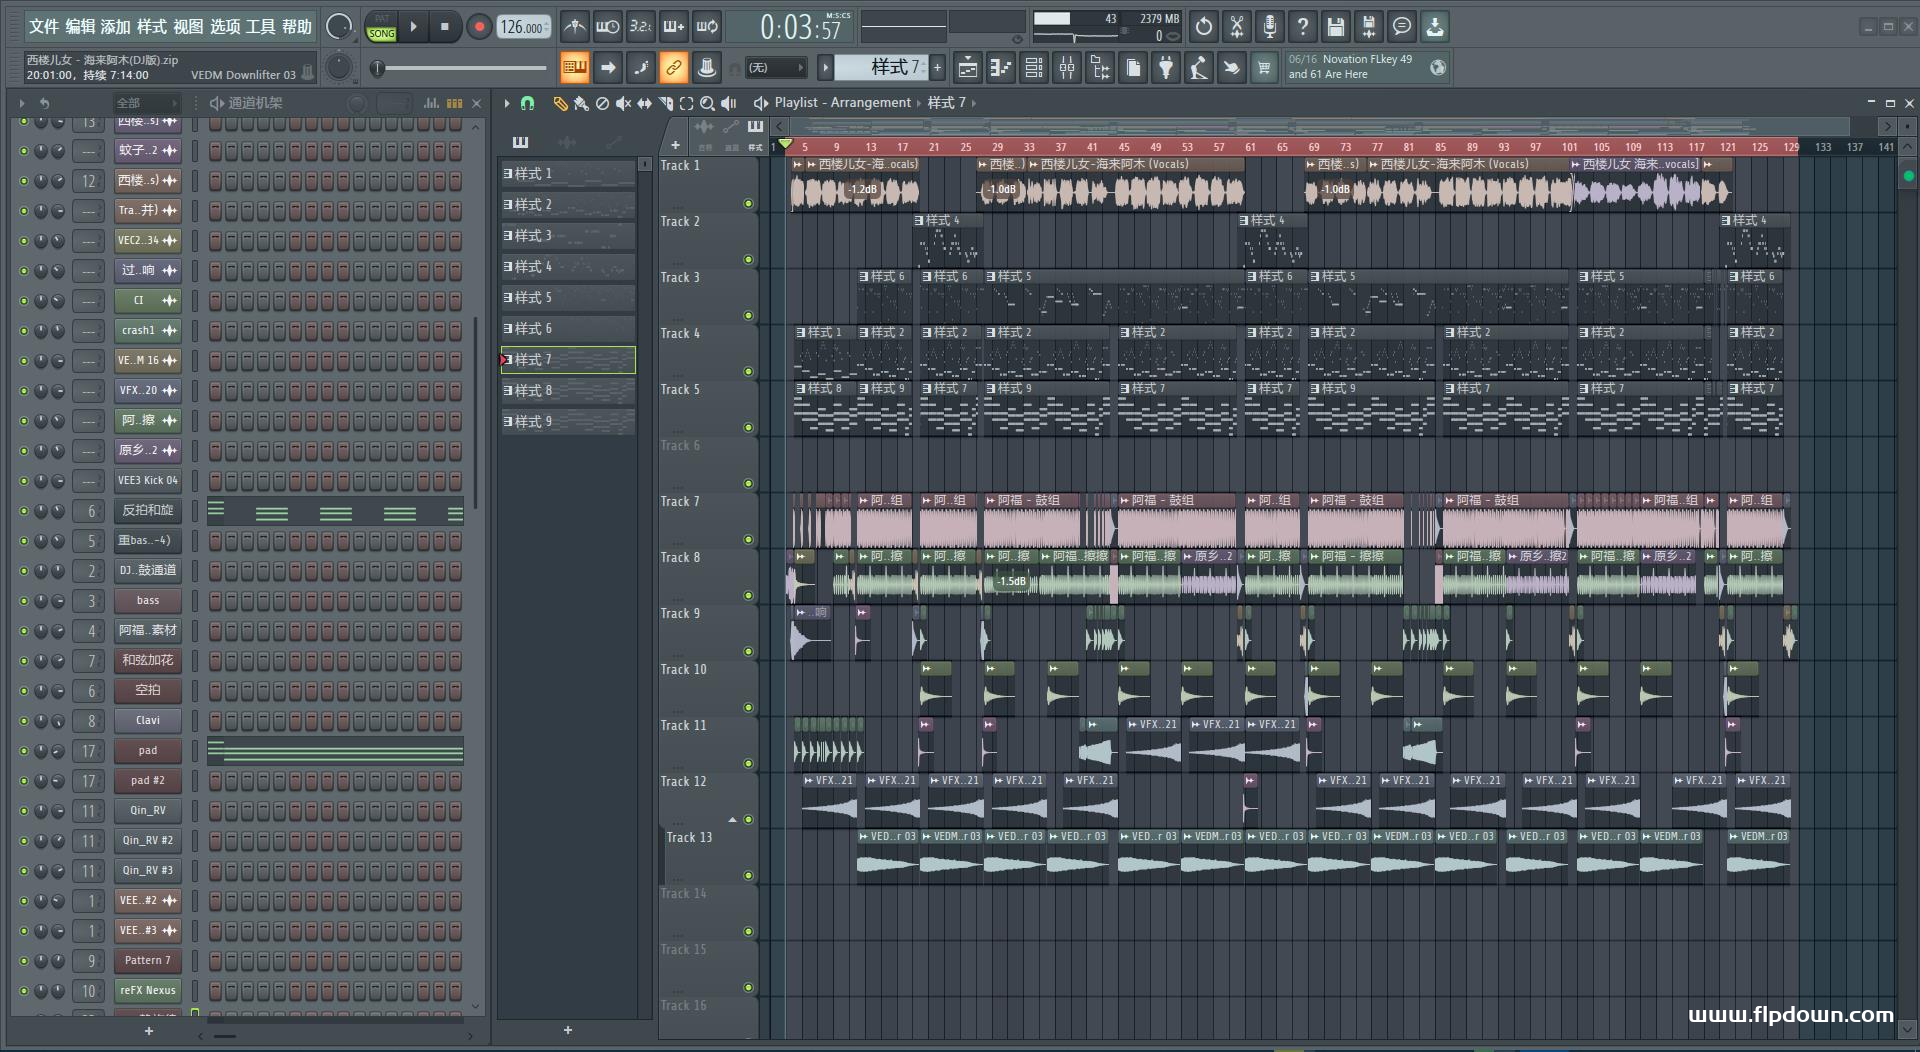Open the audio one-click recording microphone icon
1920x1052 pixels.
(x=1269, y=27)
